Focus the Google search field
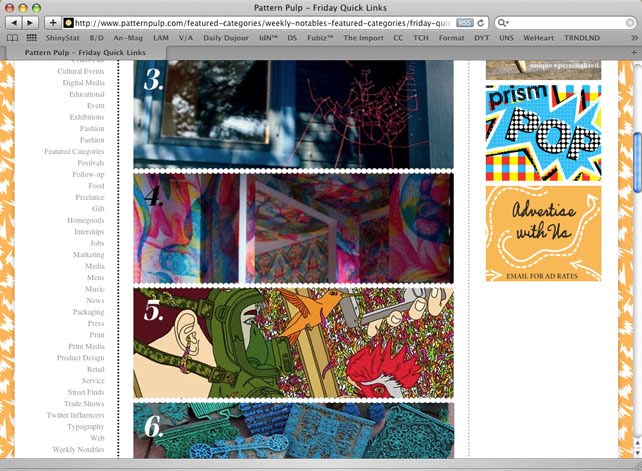The height and width of the screenshot is (471, 642). click(x=565, y=23)
